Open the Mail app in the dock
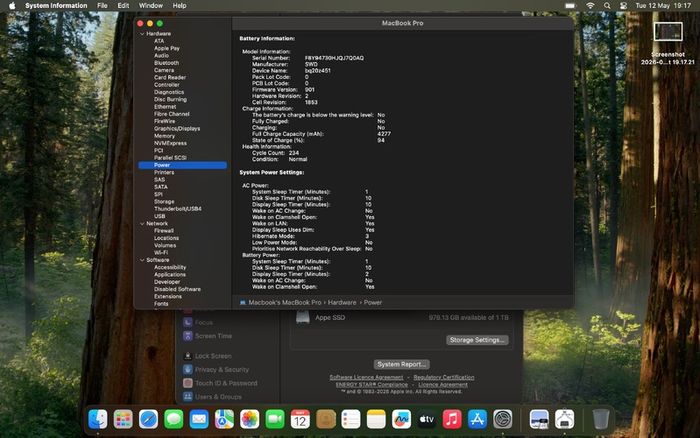 (199, 420)
